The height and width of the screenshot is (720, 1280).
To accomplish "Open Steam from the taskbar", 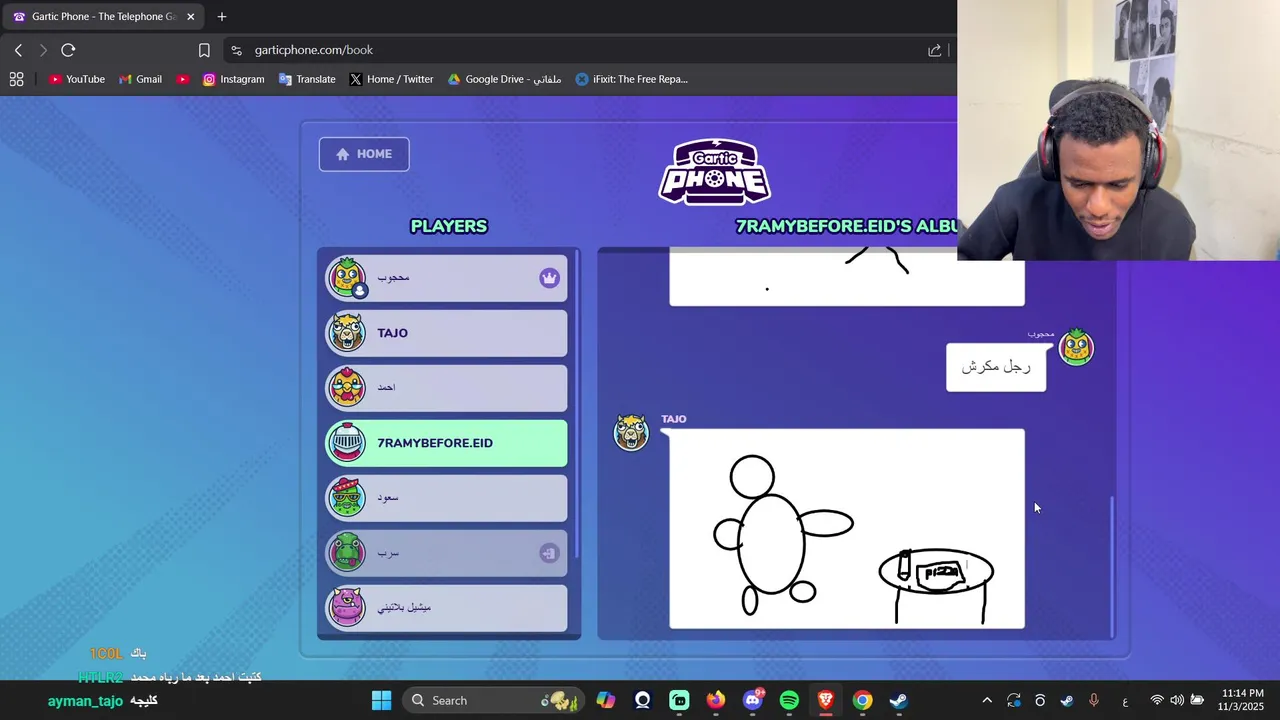I will pyautogui.click(x=899, y=700).
